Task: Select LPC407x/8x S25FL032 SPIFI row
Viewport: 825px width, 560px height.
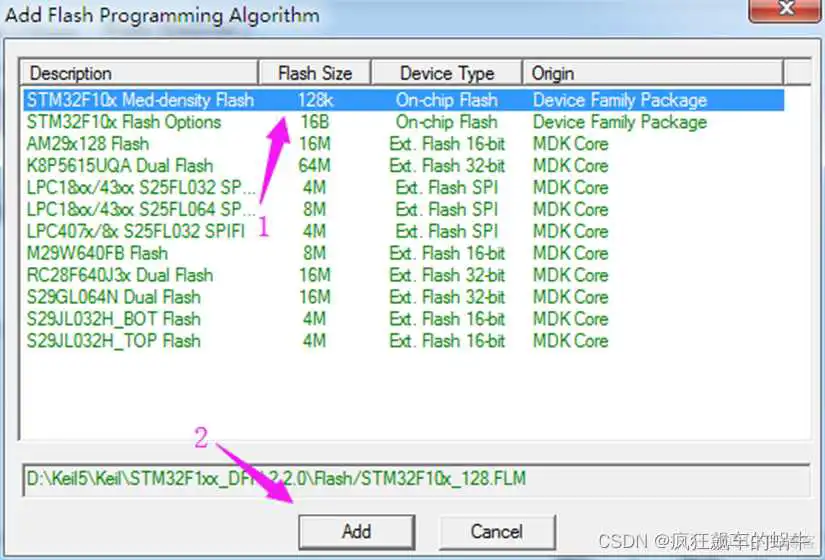Action: click(x=125, y=232)
